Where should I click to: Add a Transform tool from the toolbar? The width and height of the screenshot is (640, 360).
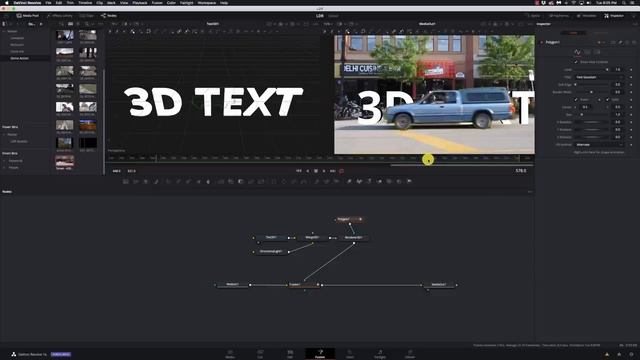tap(261, 181)
